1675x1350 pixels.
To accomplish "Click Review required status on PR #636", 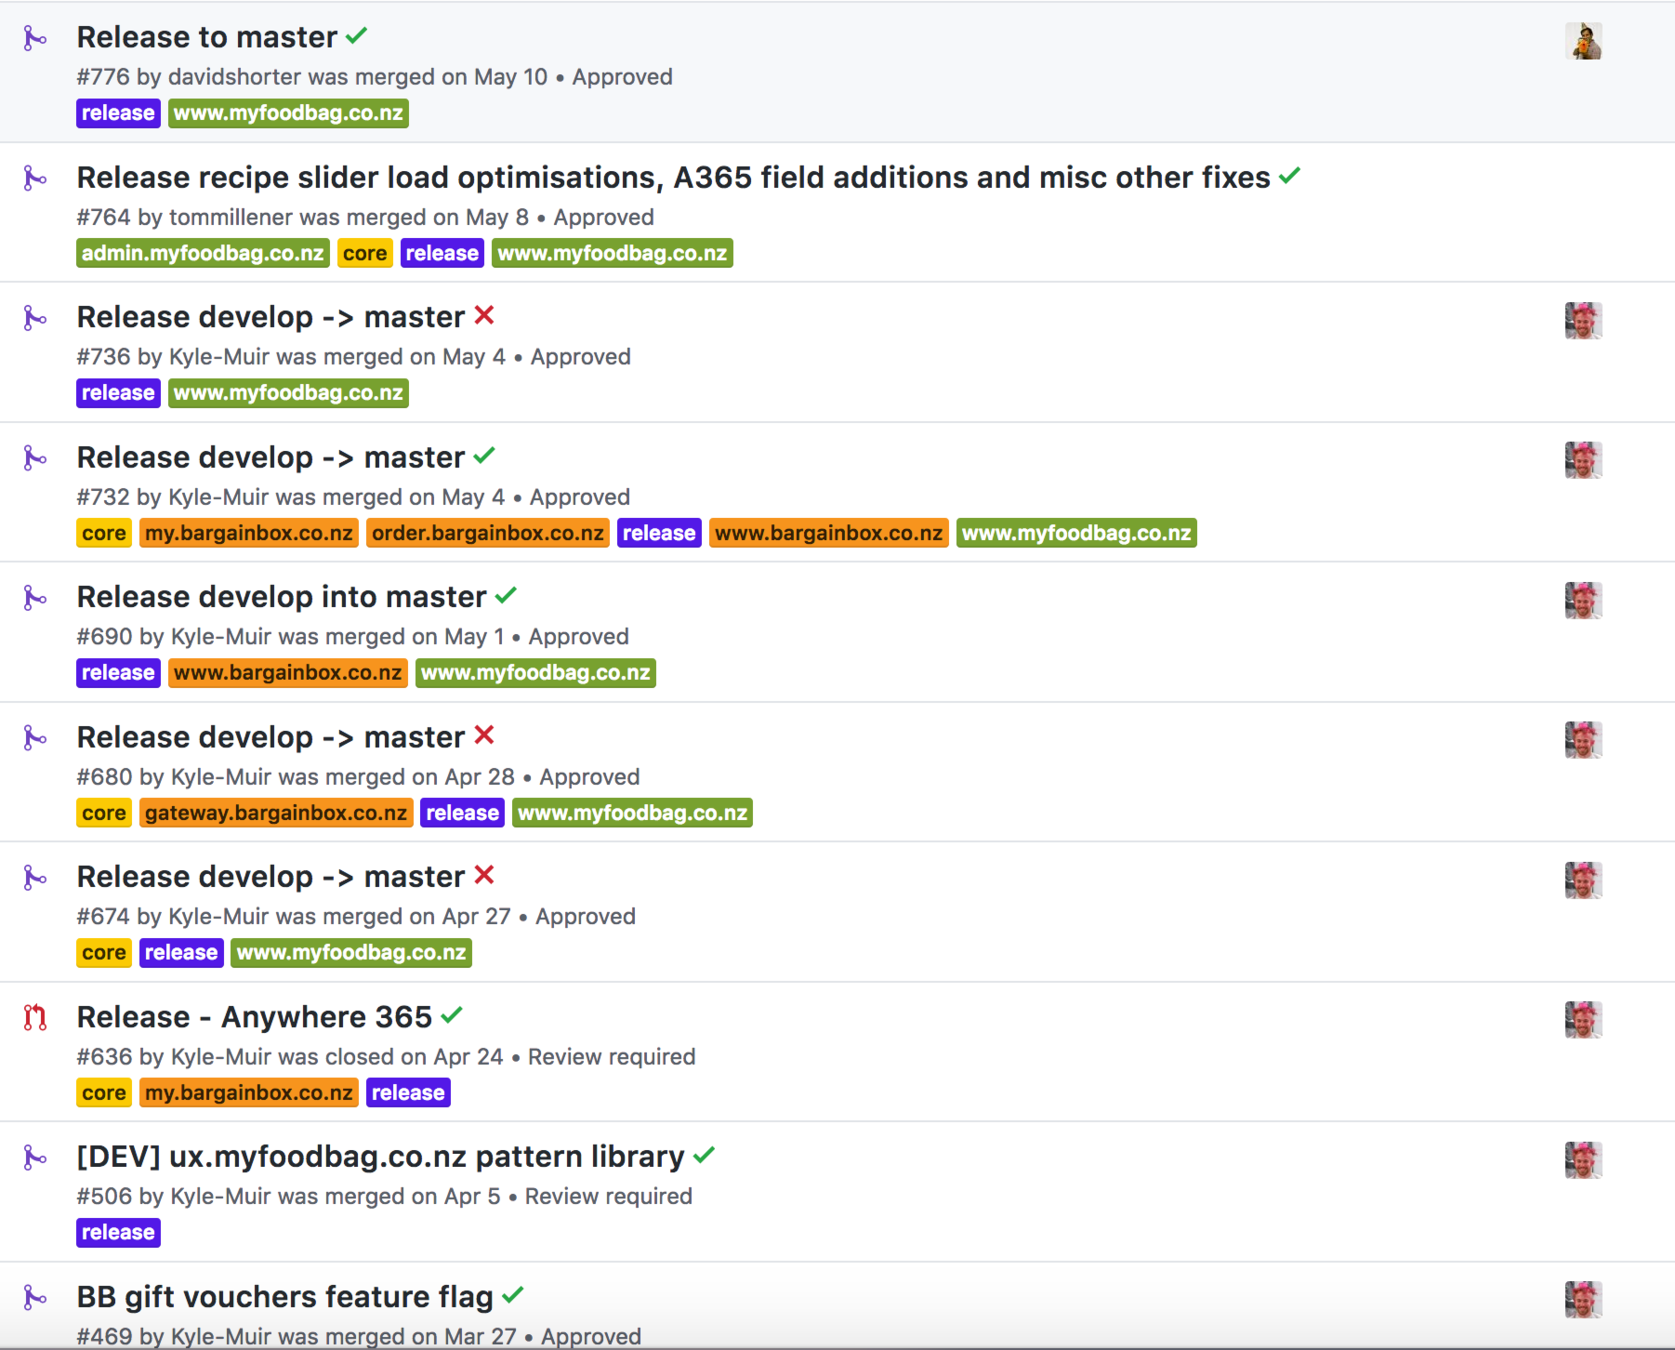I will point(611,1057).
